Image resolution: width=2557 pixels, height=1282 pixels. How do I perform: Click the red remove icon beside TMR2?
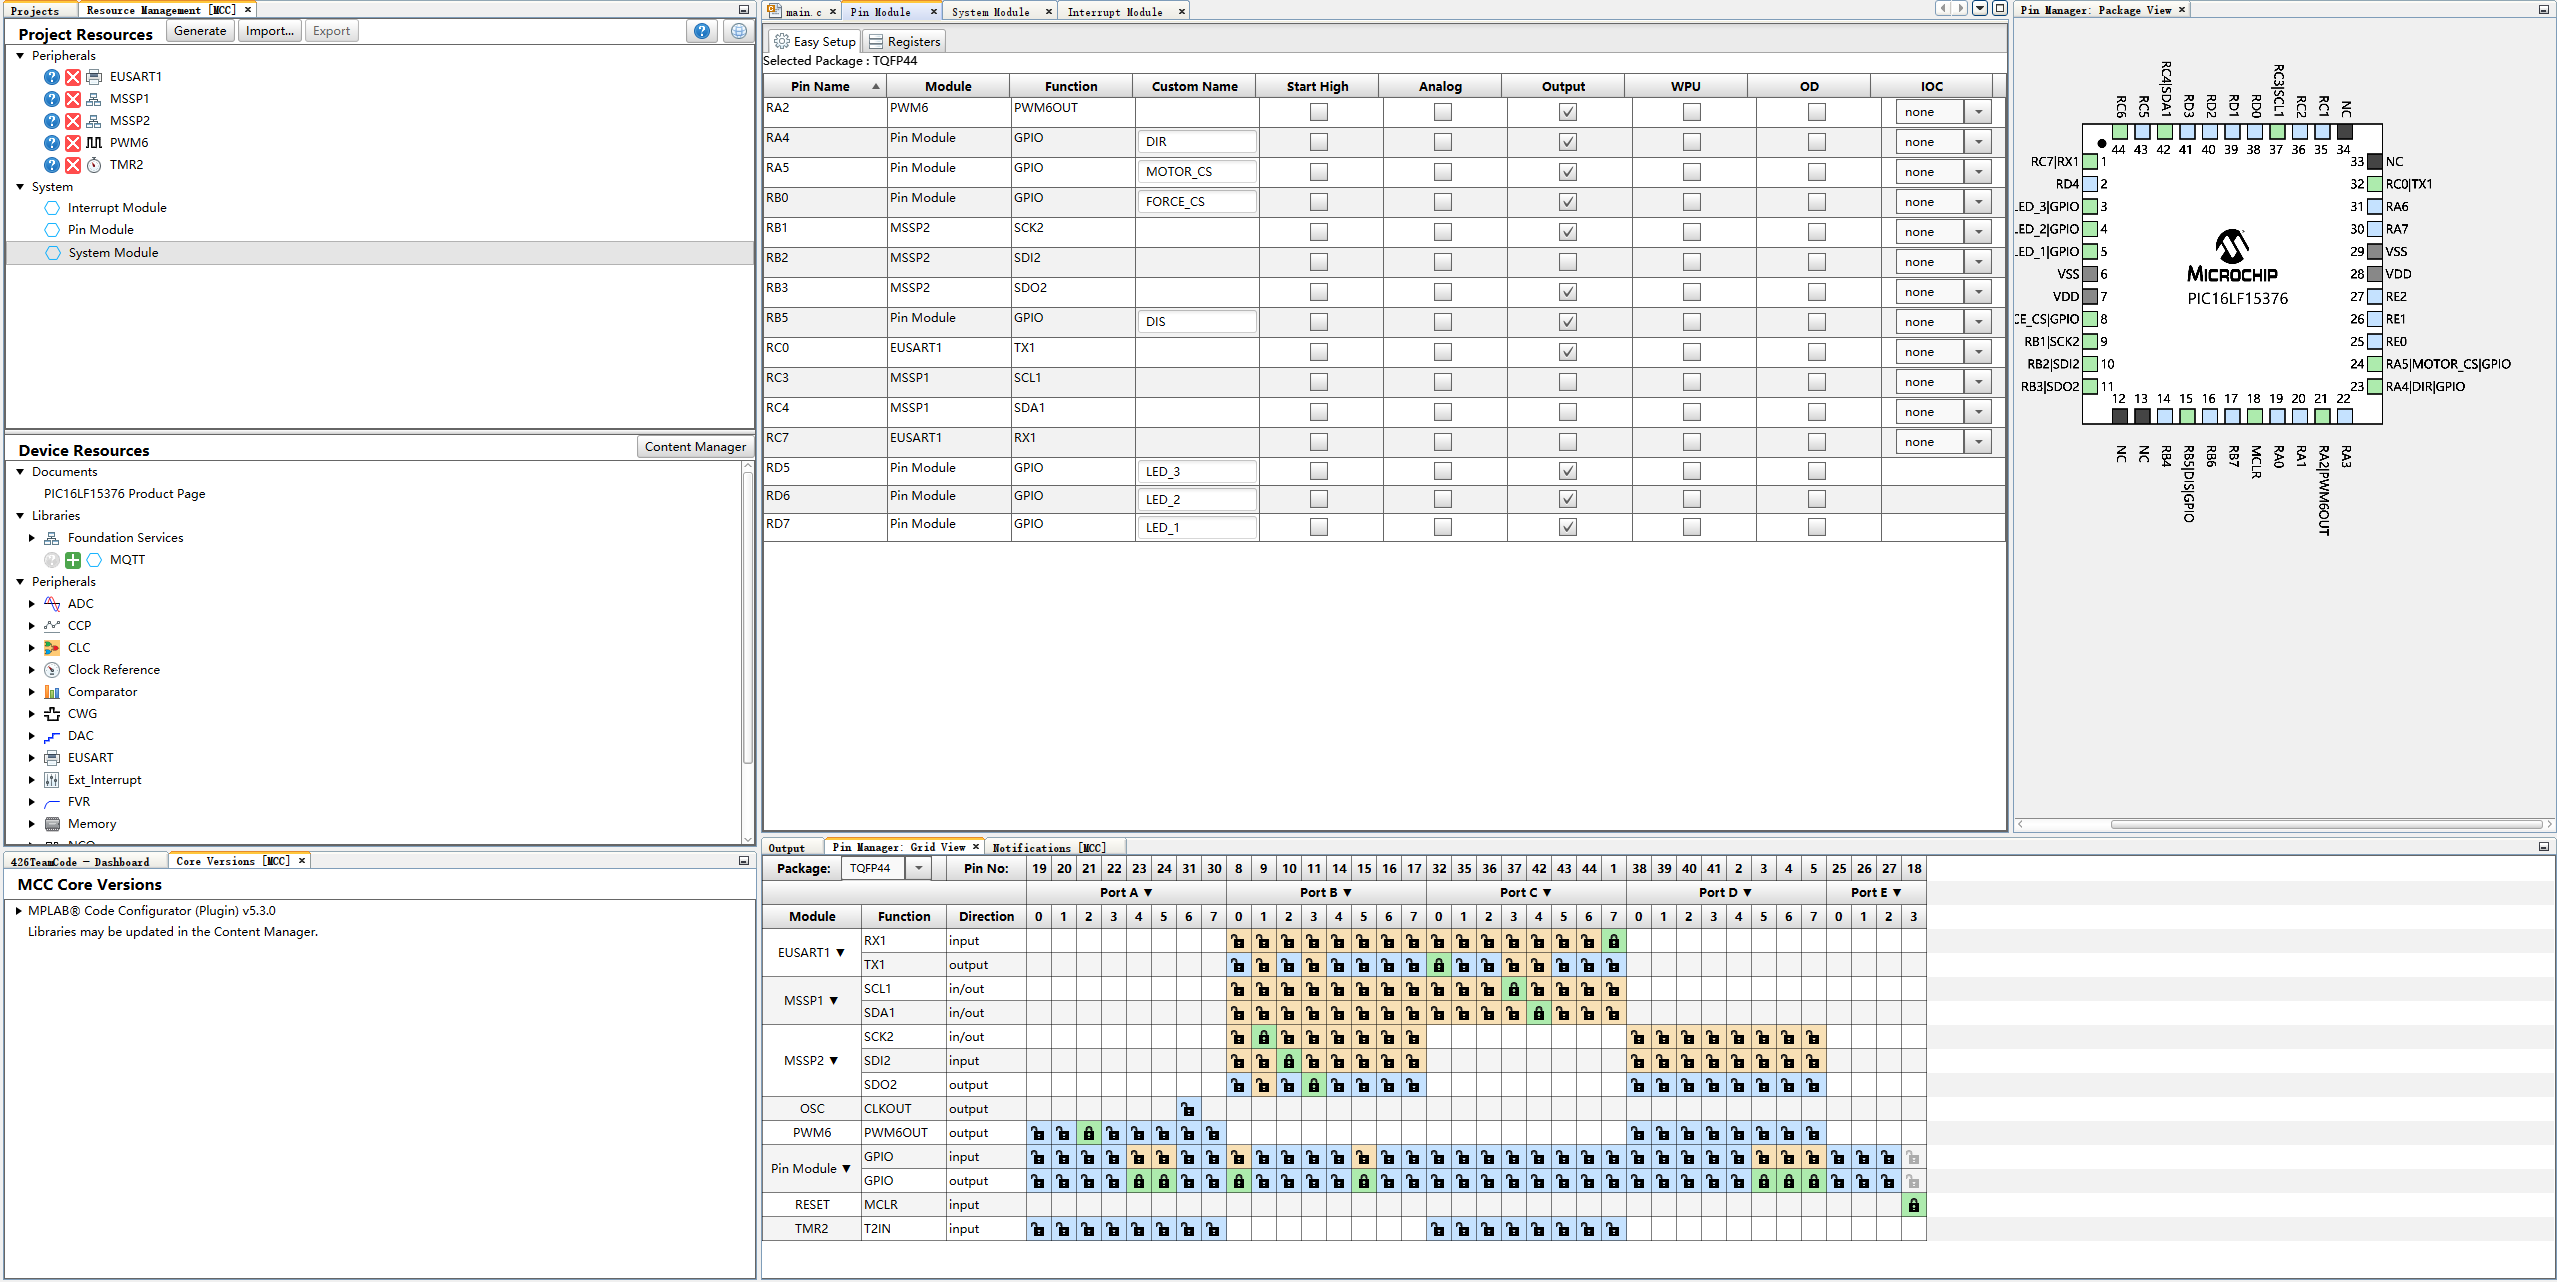(x=73, y=165)
